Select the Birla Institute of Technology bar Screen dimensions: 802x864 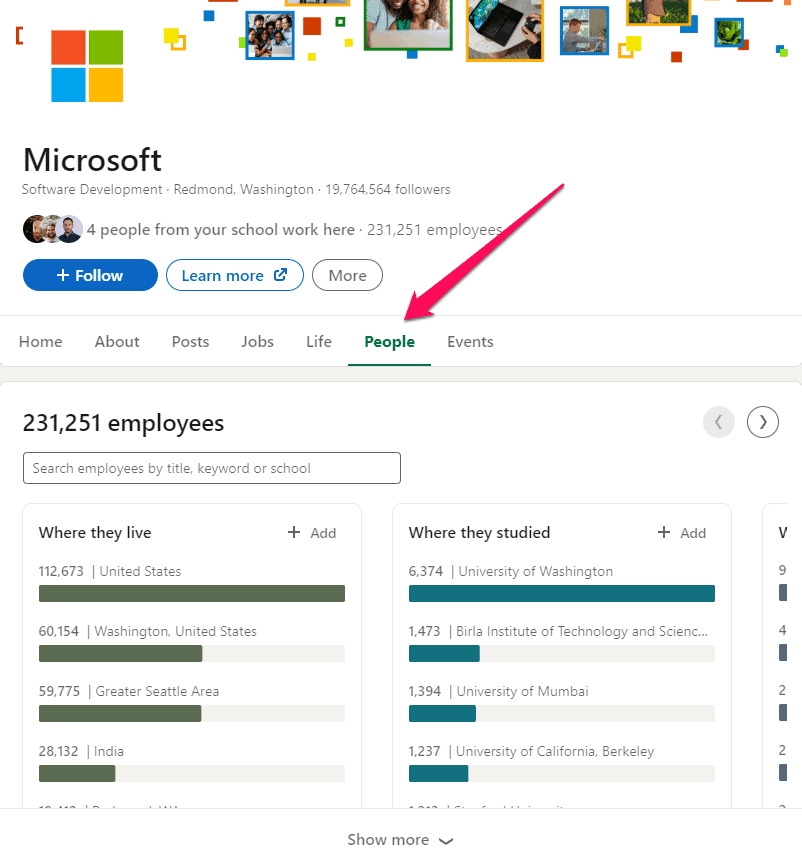pyautogui.click(x=562, y=654)
